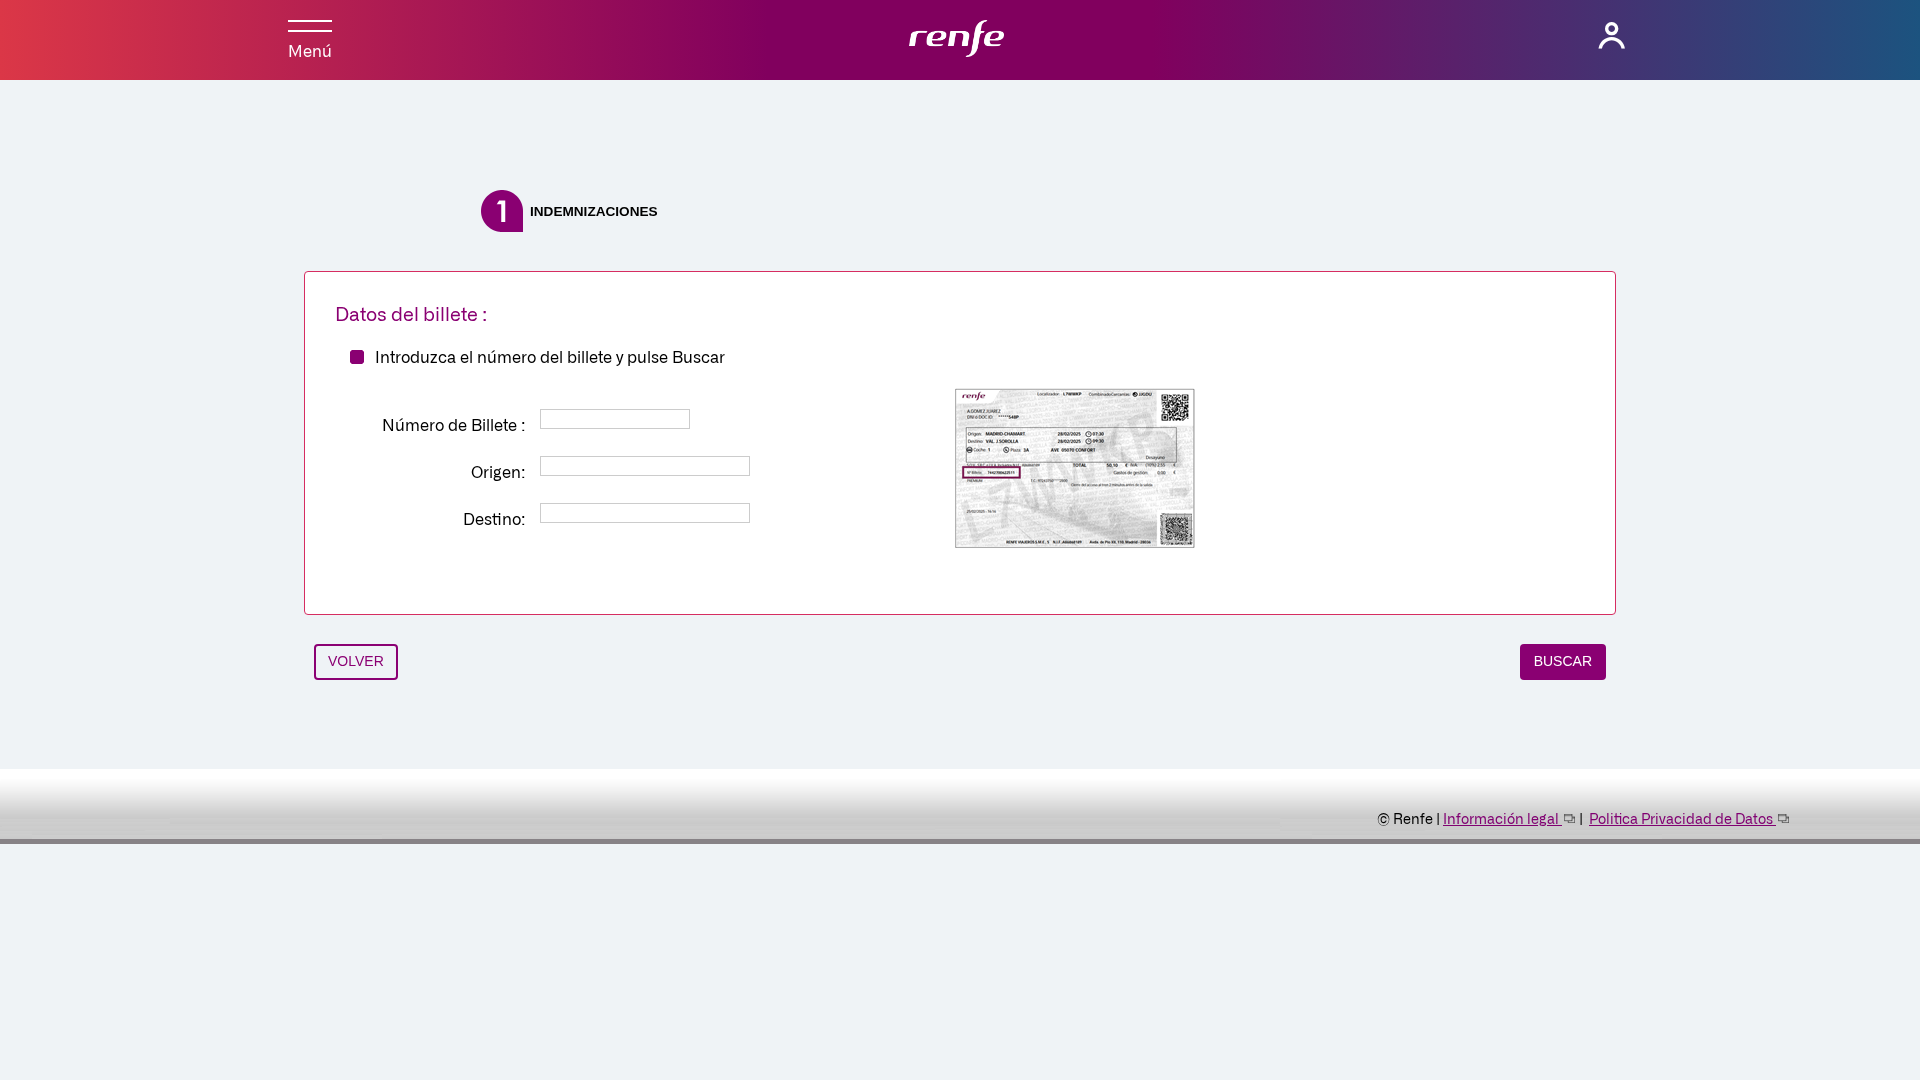Image resolution: width=1920 pixels, height=1080 pixels.
Task: Click the 'Número de Billete :' label
Action: [453, 426]
